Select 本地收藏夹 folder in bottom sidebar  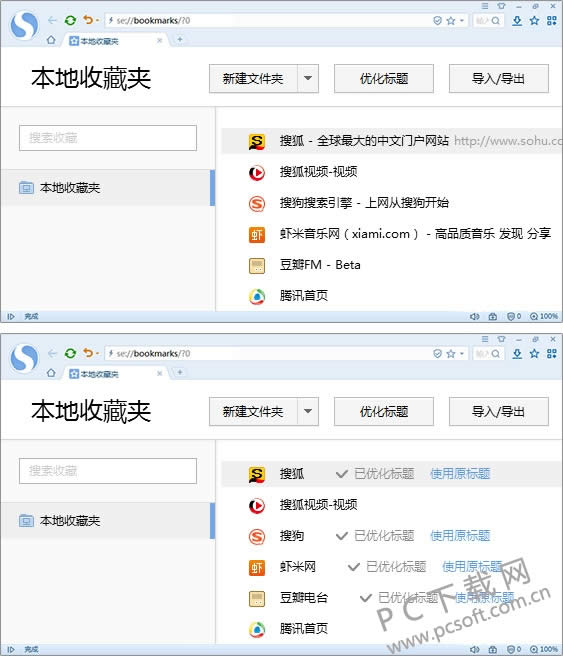(x=107, y=520)
